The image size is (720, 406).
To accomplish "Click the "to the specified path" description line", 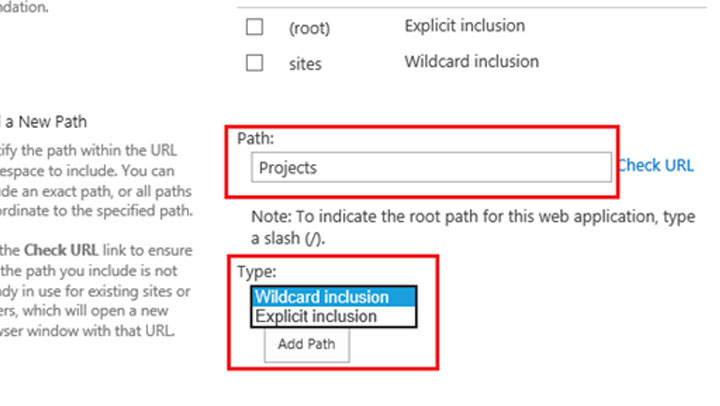I will pos(97,209).
